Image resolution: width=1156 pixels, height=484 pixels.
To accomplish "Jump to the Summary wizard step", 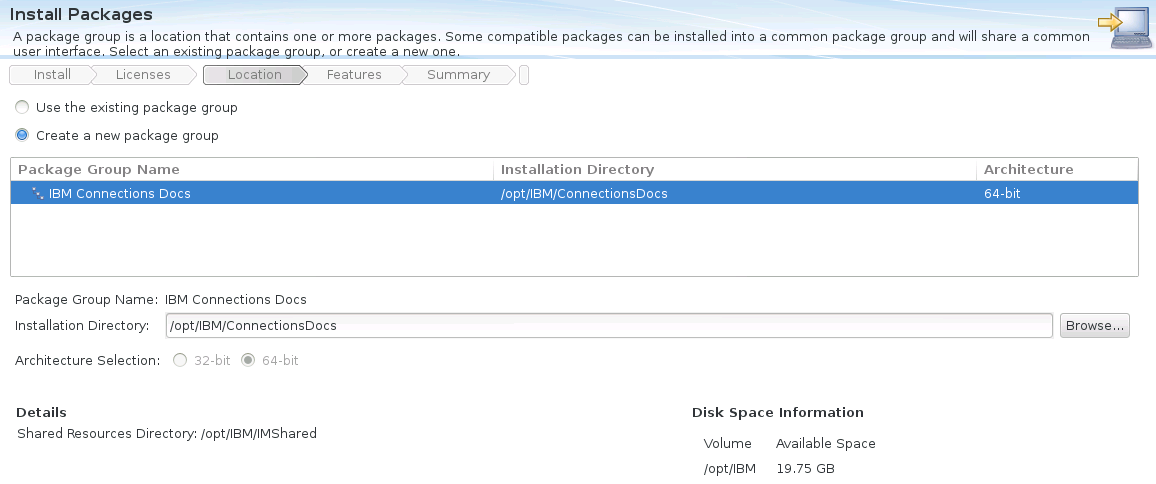I will point(458,75).
